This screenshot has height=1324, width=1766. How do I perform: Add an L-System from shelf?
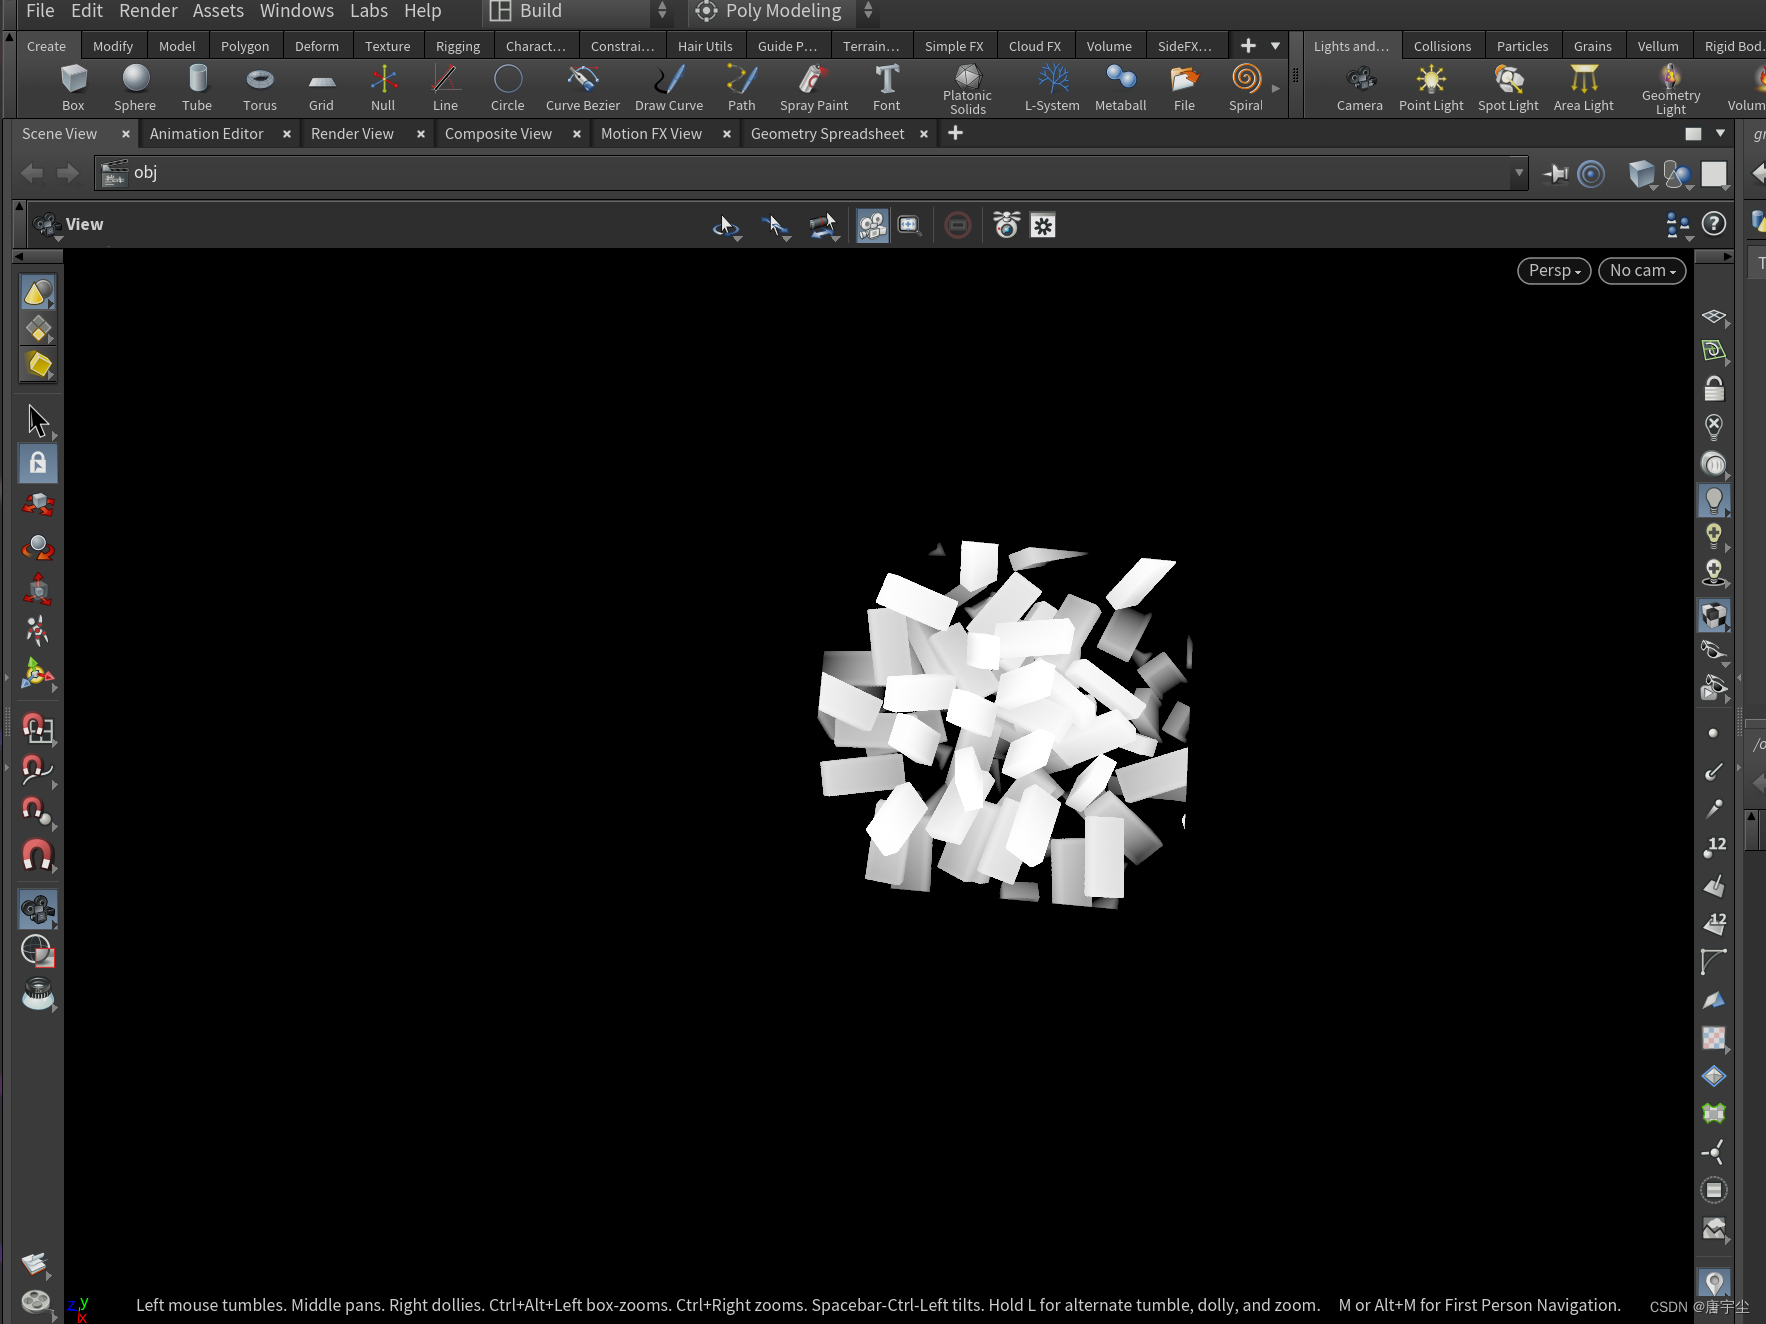pyautogui.click(x=1052, y=88)
